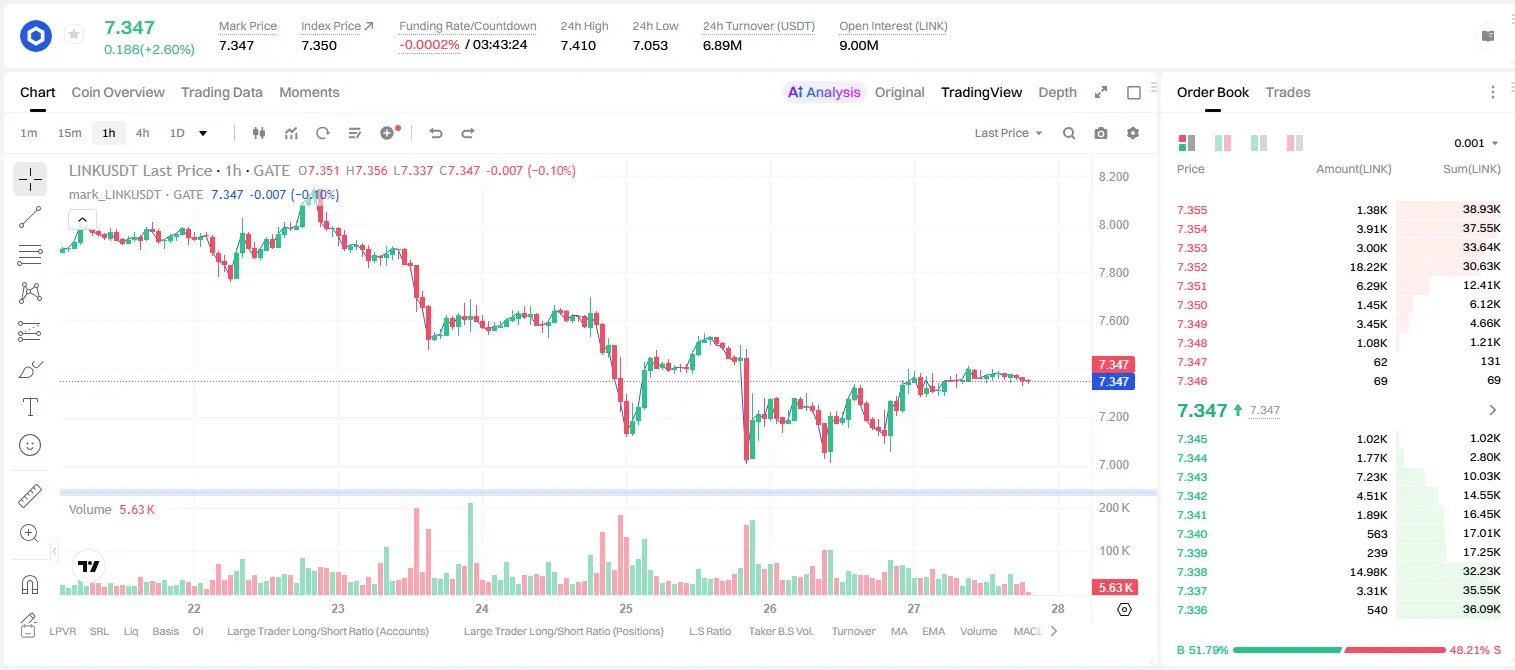Select the text annotation tool
This screenshot has width=1515, height=670.
tap(30, 407)
